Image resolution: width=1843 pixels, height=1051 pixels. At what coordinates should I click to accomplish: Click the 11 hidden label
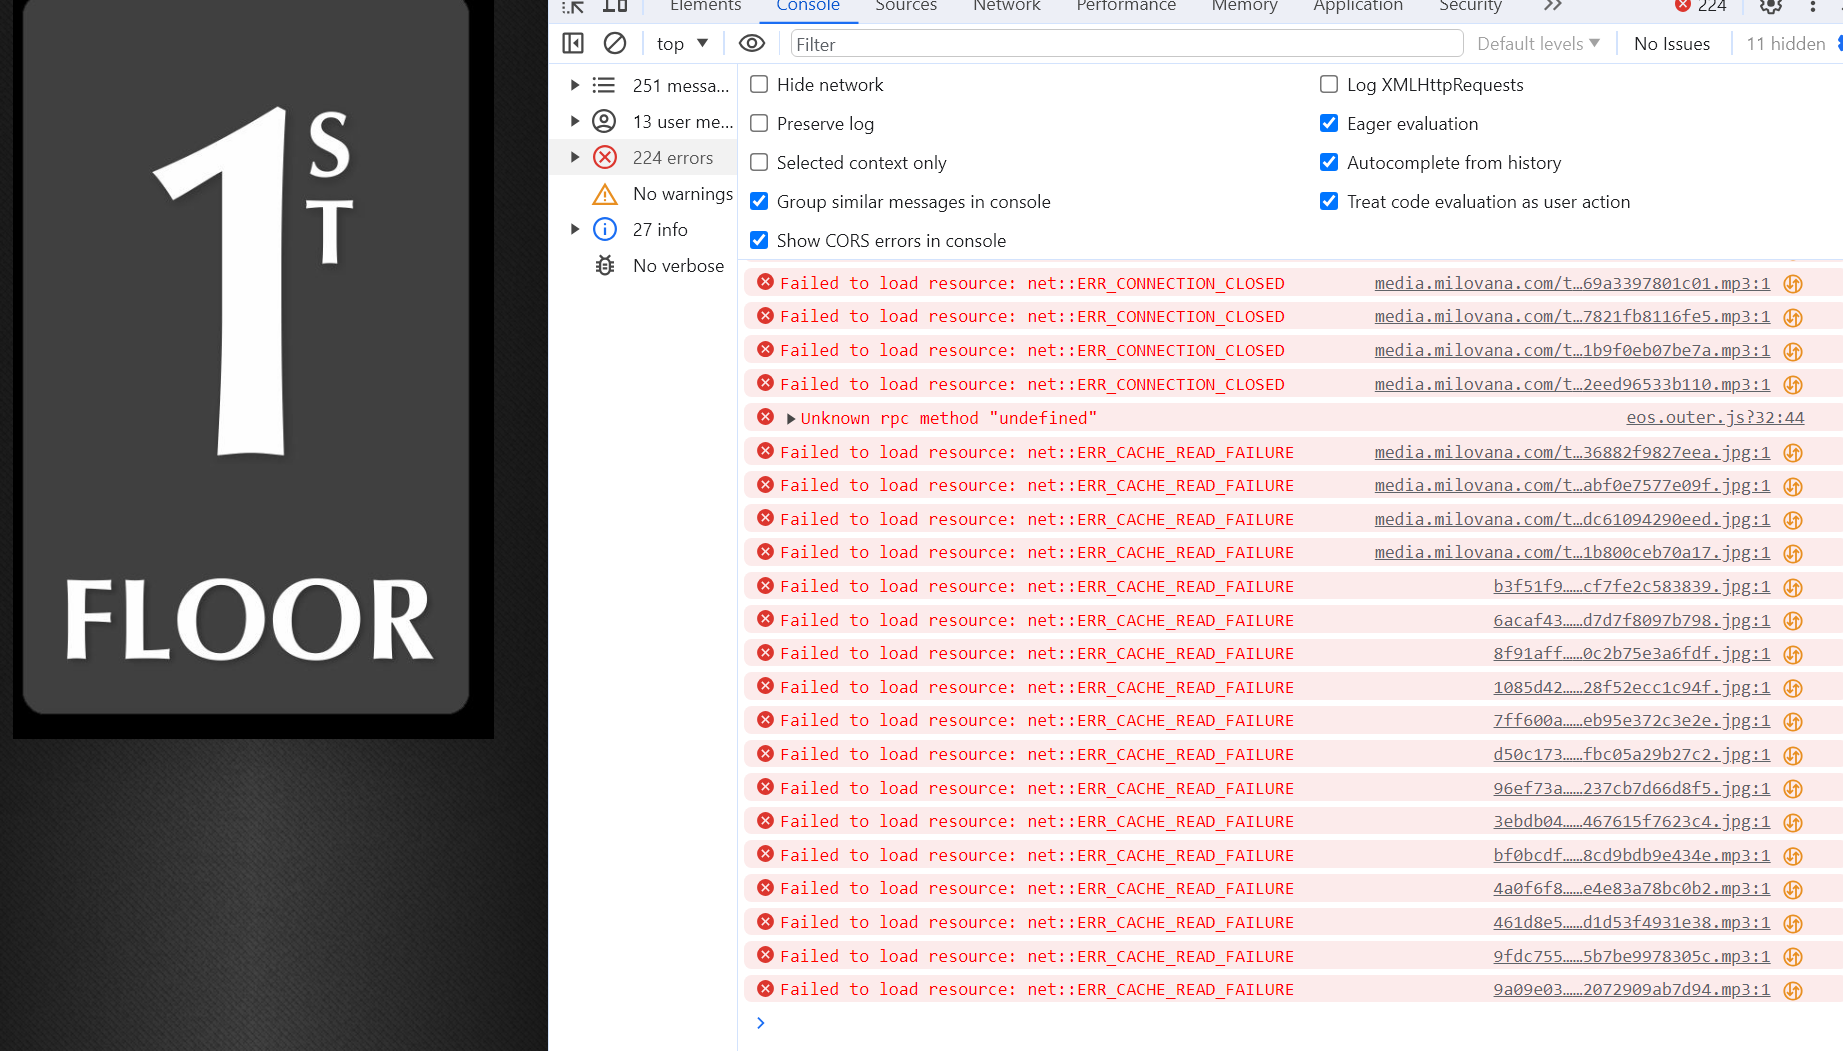point(1786,43)
